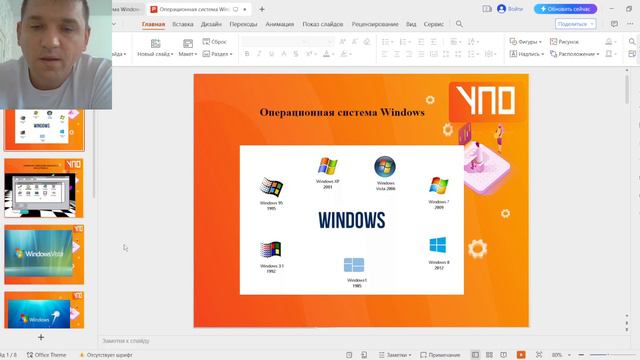Click the add slide plus button below thumbnails

(x=41, y=337)
